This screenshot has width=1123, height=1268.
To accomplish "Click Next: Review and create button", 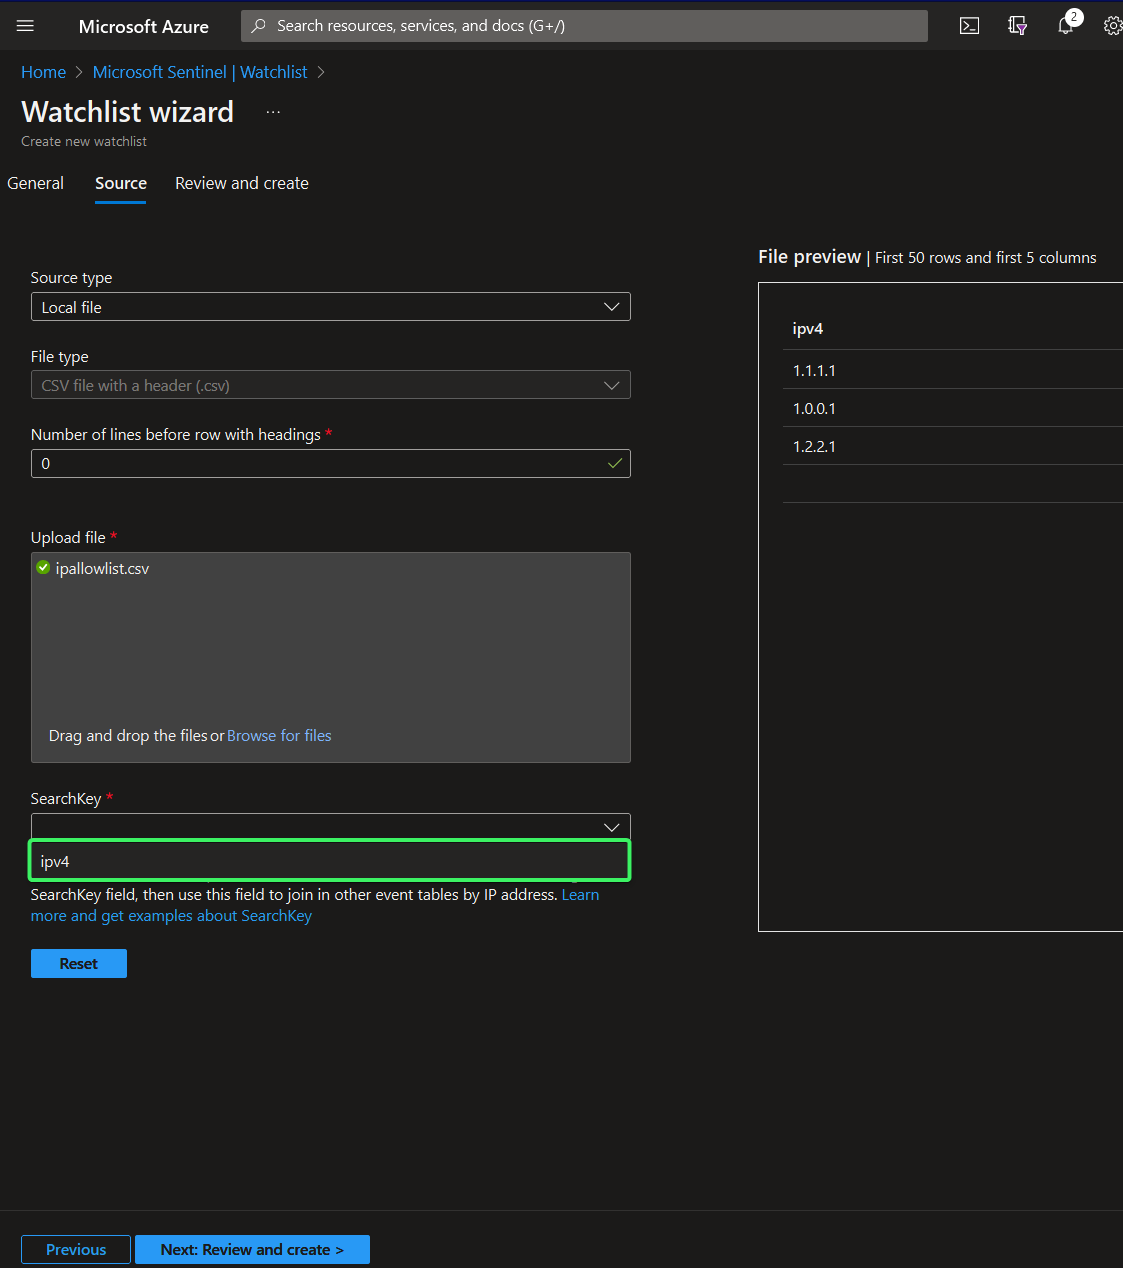I will coord(252,1249).
